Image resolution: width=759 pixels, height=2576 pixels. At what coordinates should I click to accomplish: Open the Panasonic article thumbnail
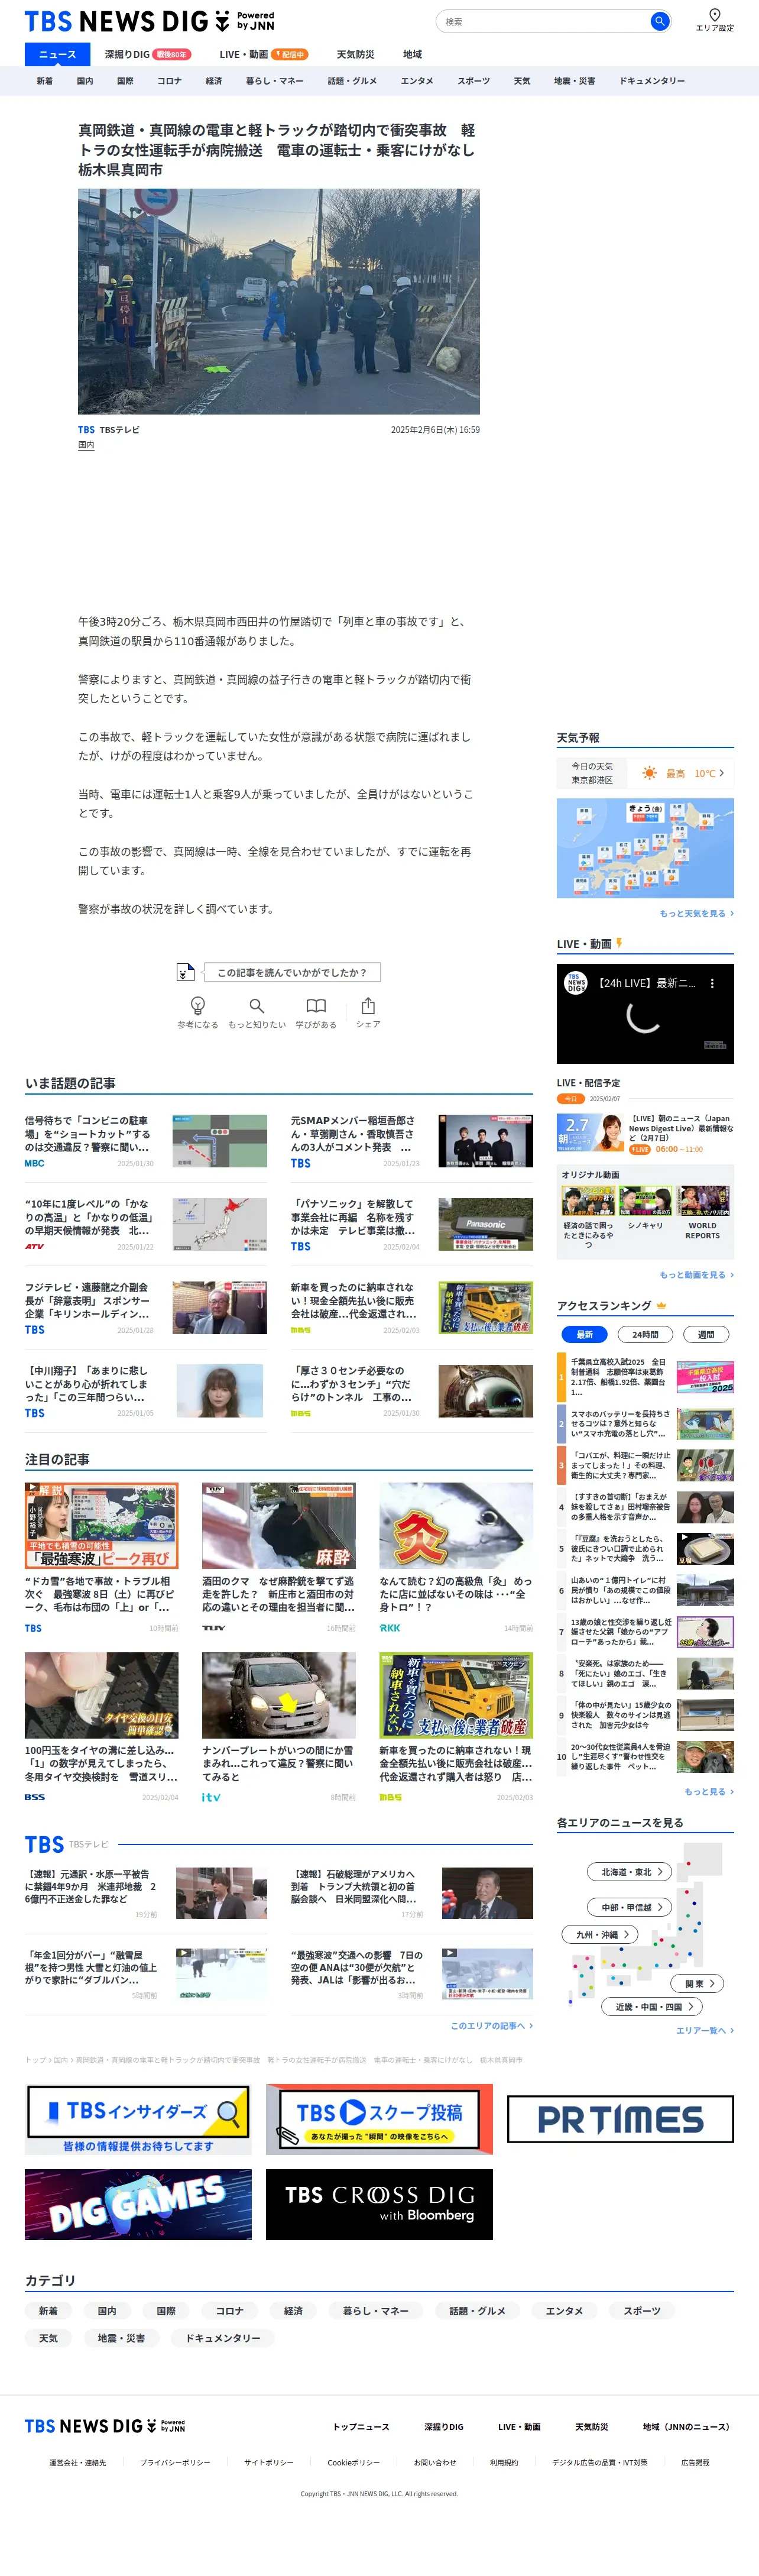[x=485, y=1224]
